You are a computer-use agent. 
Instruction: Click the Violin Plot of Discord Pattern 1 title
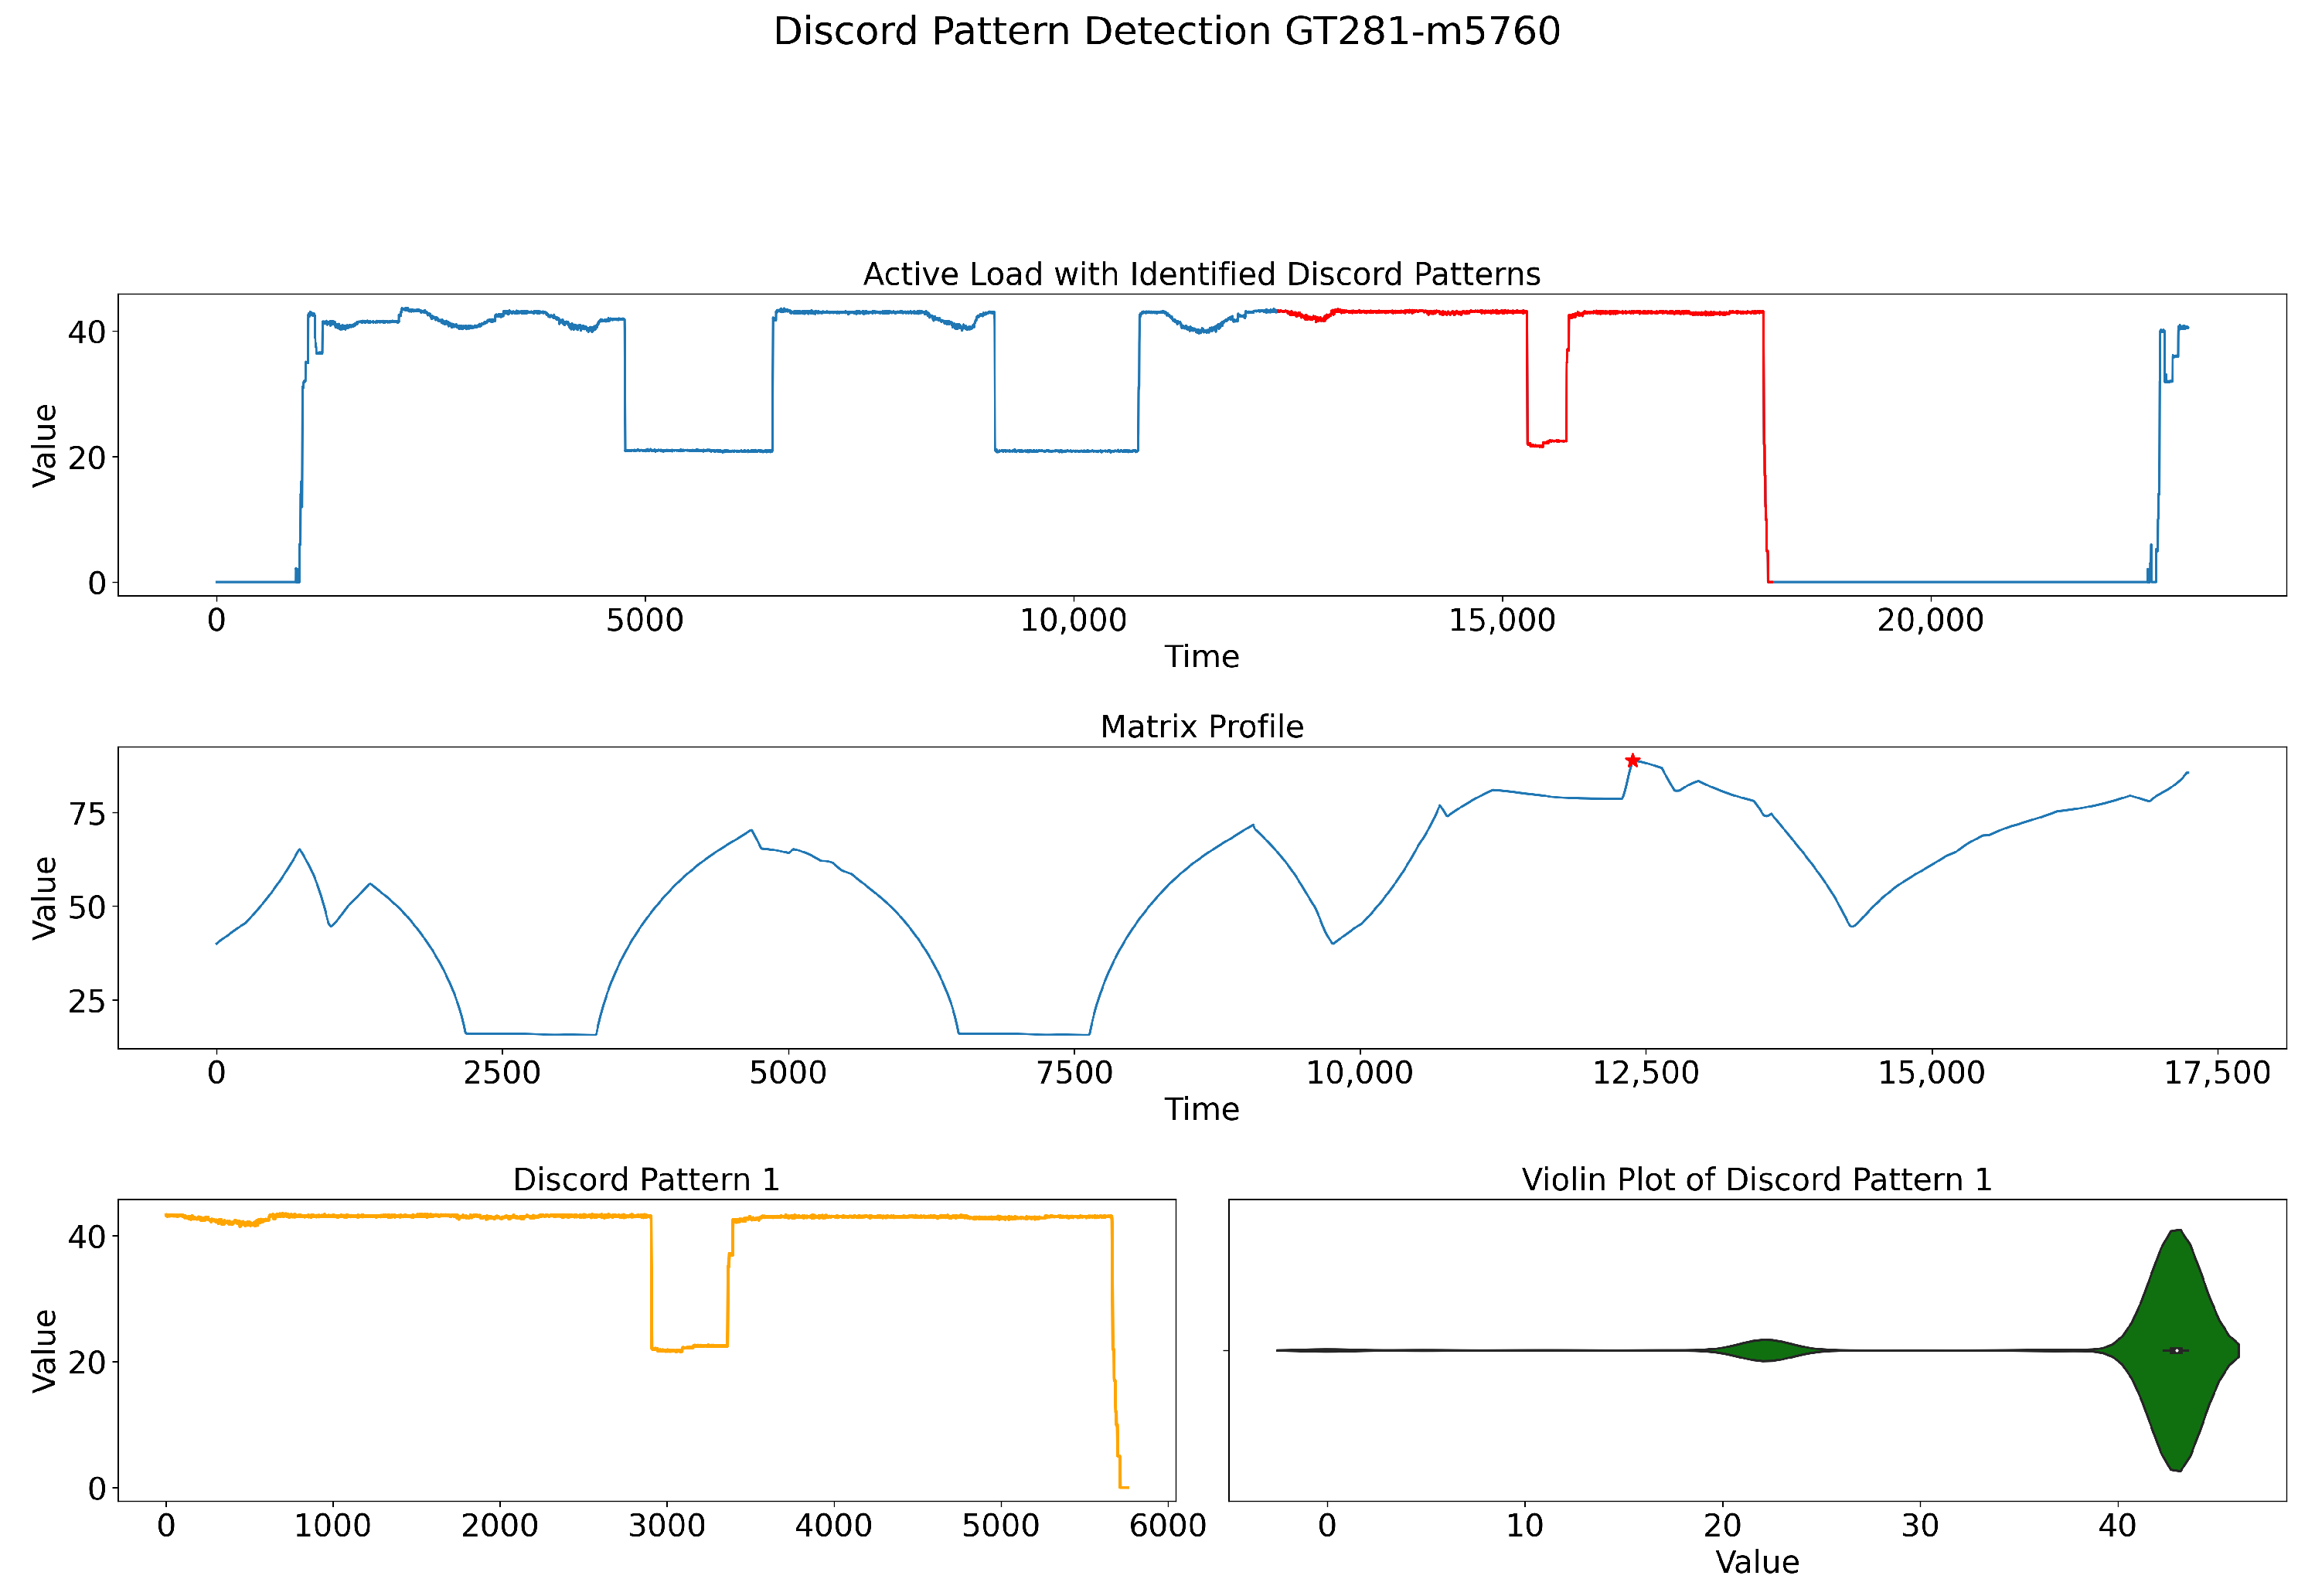1756,1180
